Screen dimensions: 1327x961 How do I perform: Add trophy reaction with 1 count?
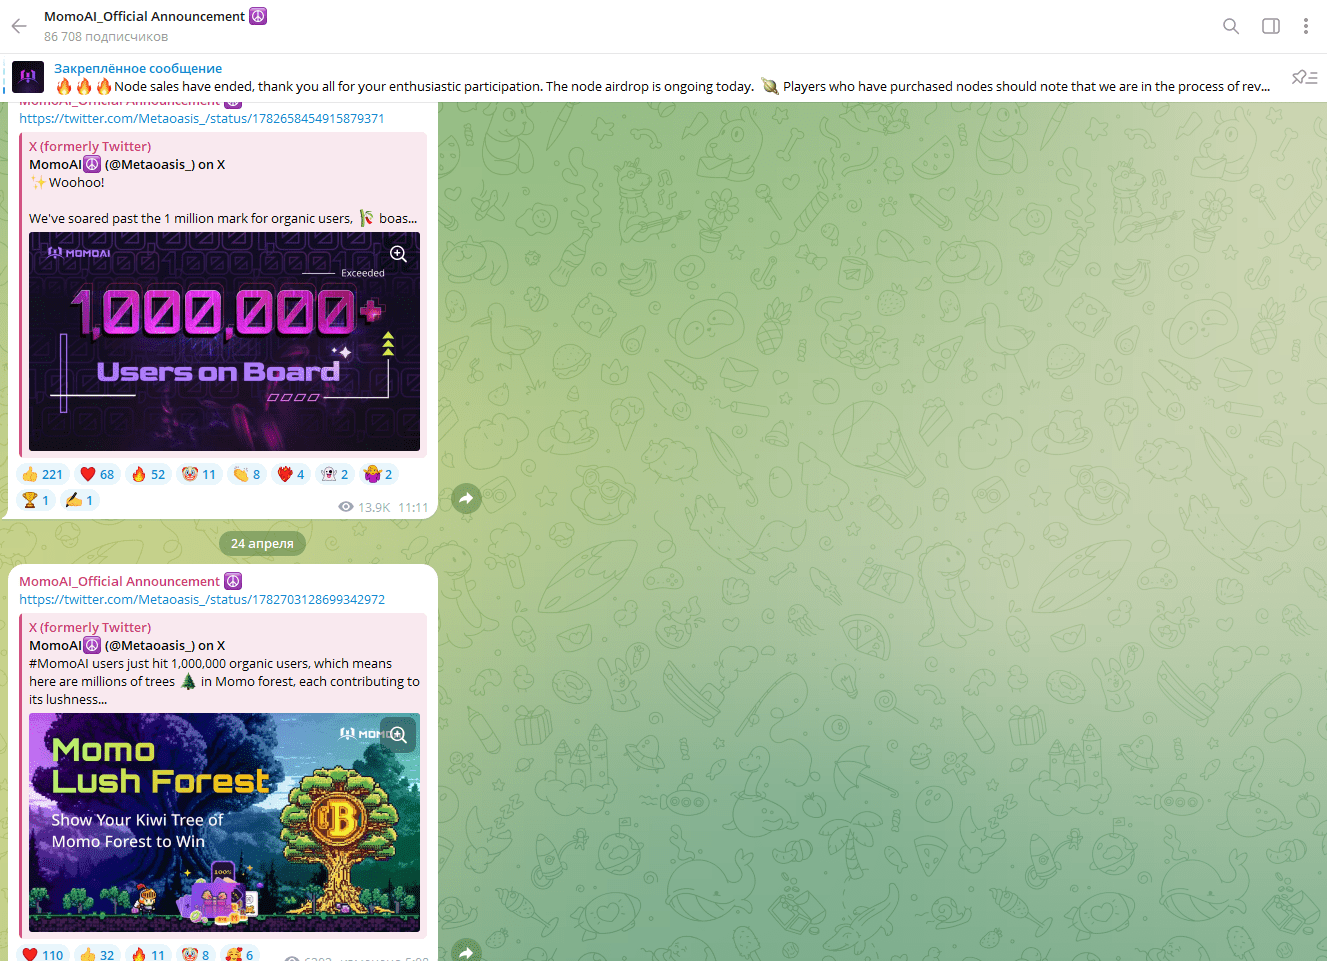coord(36,500)
